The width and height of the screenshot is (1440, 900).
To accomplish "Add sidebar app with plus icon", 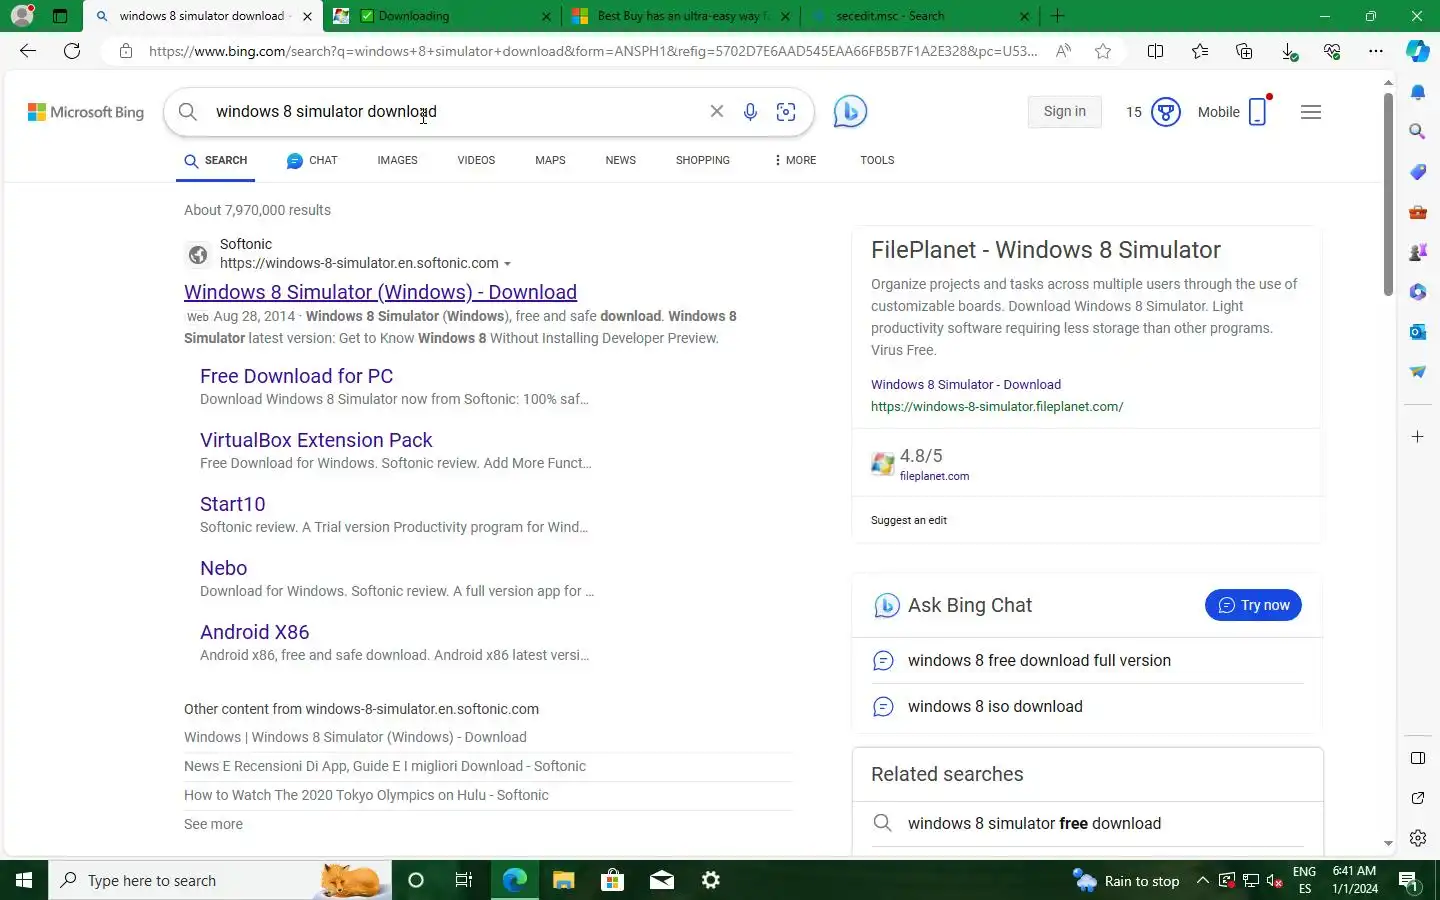I will (1418, 437).
